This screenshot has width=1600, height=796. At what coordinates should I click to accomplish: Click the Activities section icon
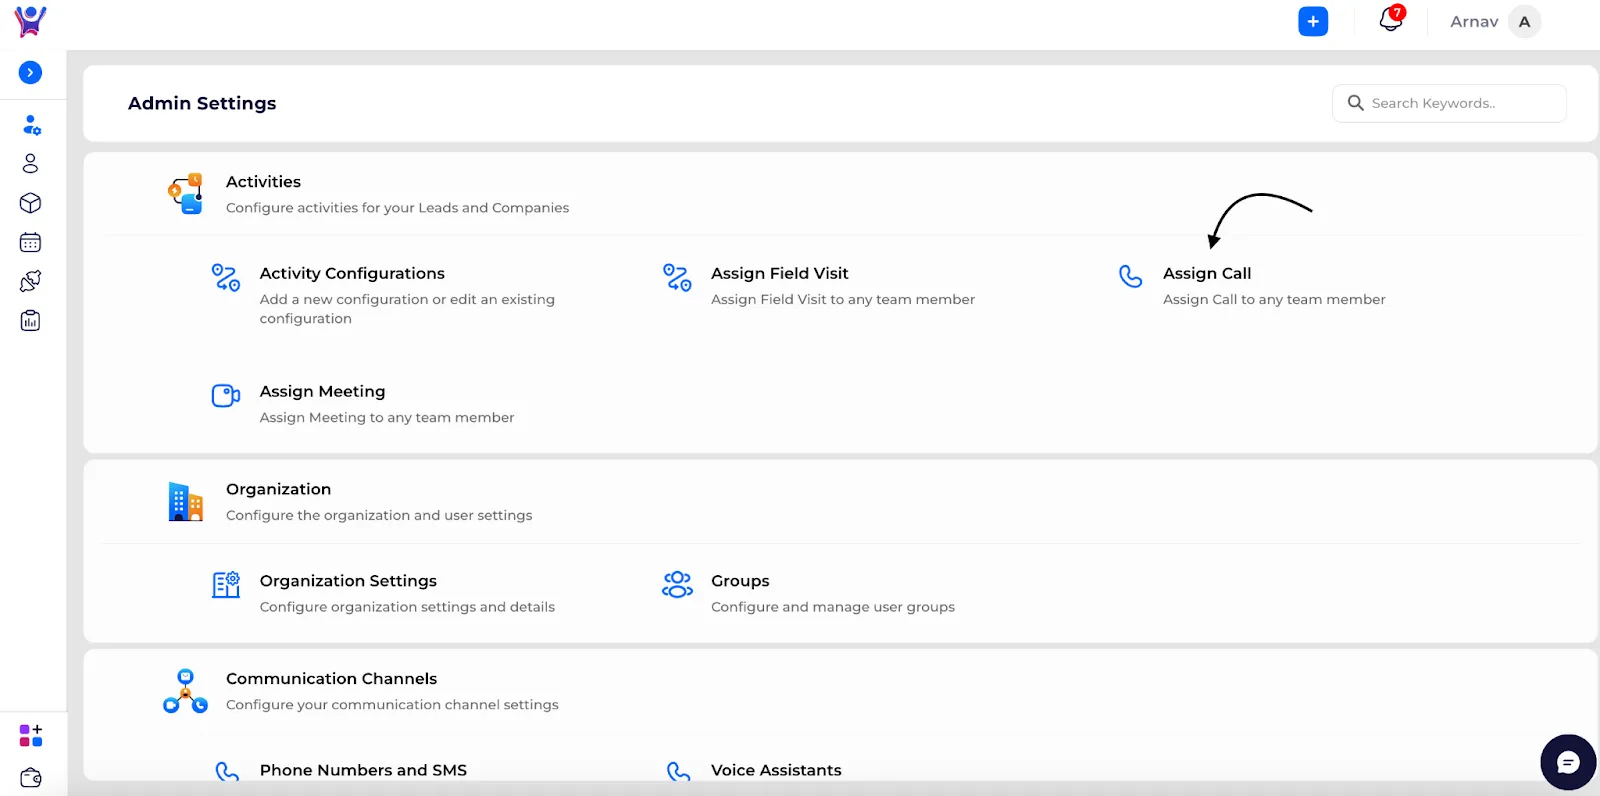(x=185, y=193)
